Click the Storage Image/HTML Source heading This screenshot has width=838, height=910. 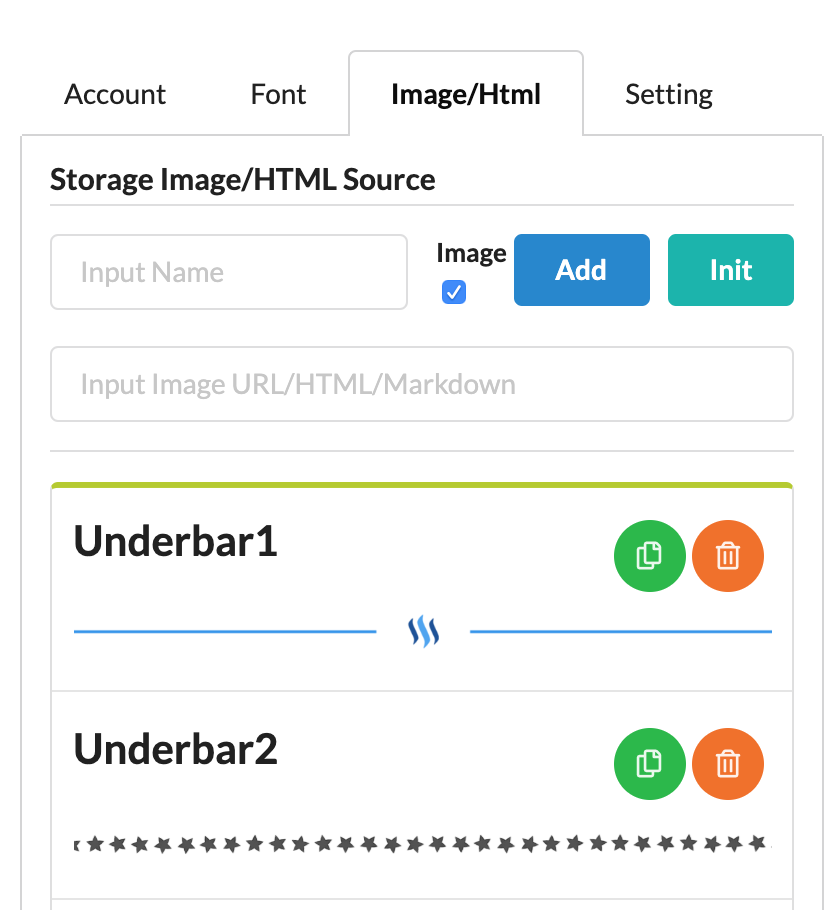coord(243,180)
